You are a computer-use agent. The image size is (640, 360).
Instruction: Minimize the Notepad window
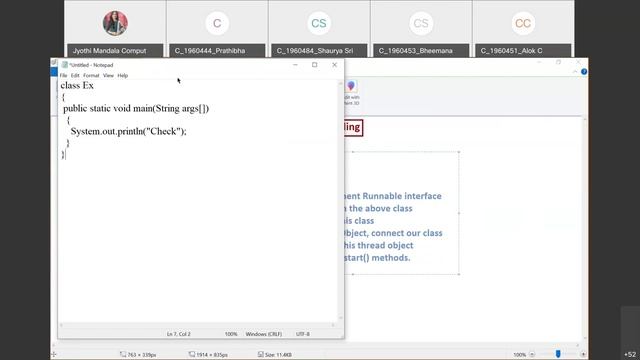tap(295, 64)
